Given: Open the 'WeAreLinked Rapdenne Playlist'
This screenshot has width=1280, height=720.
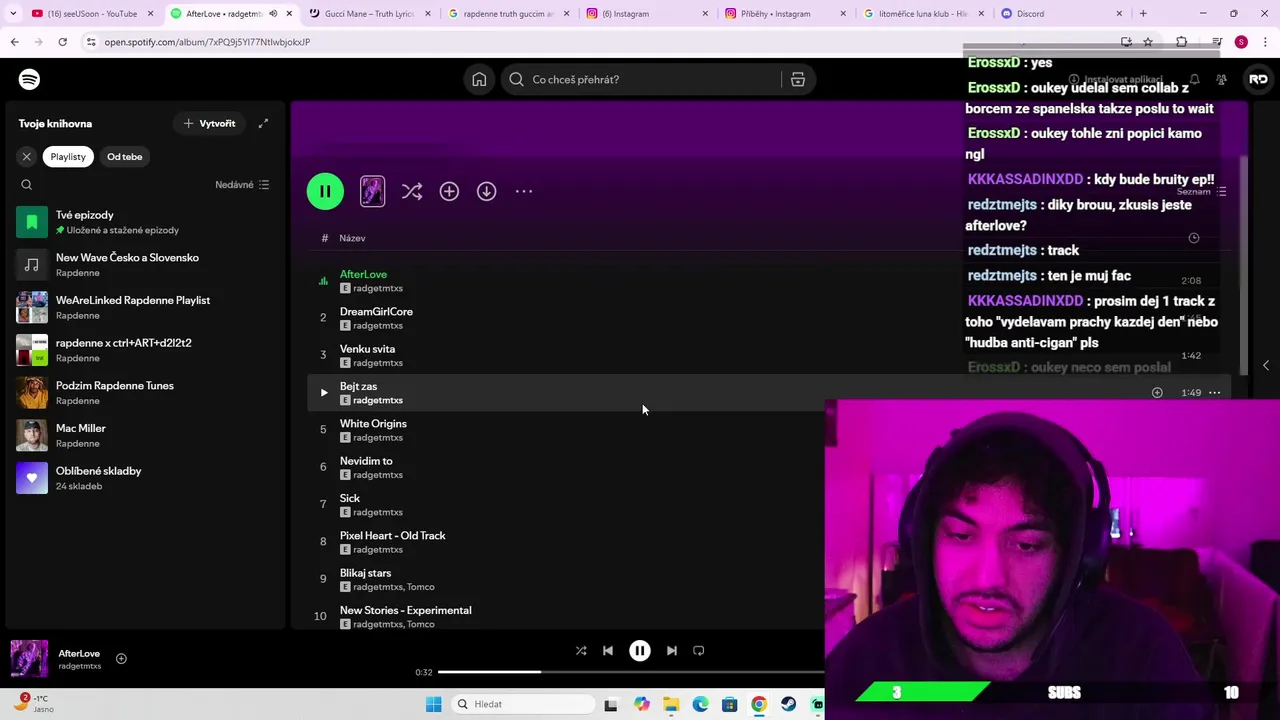Looking at the screenshot, I should click(x=145, y=307).
